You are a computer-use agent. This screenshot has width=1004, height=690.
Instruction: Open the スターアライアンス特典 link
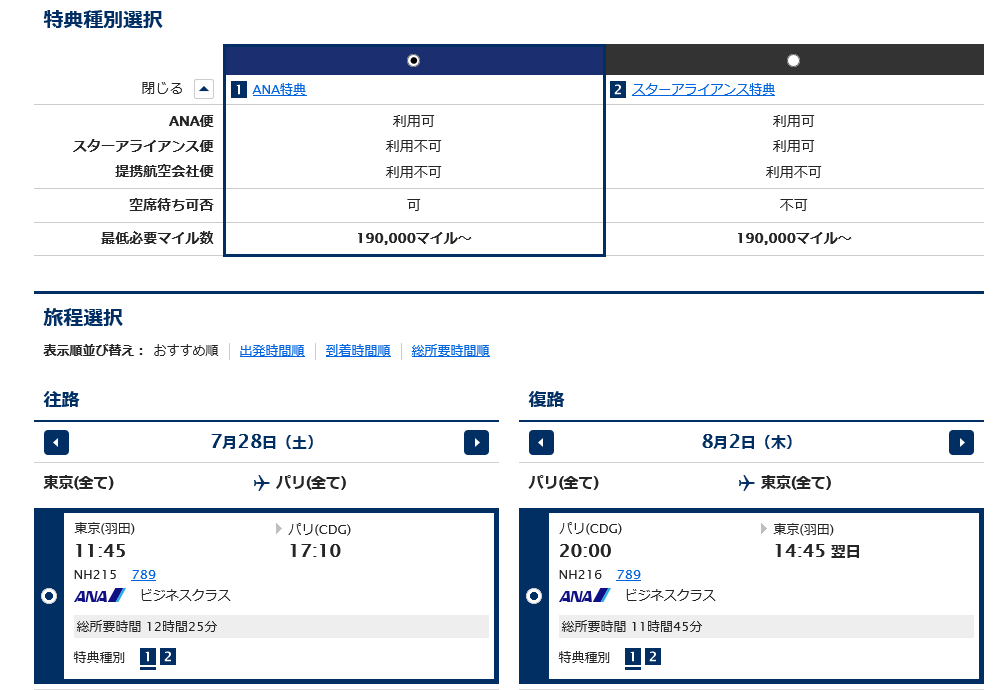(703, 90)
